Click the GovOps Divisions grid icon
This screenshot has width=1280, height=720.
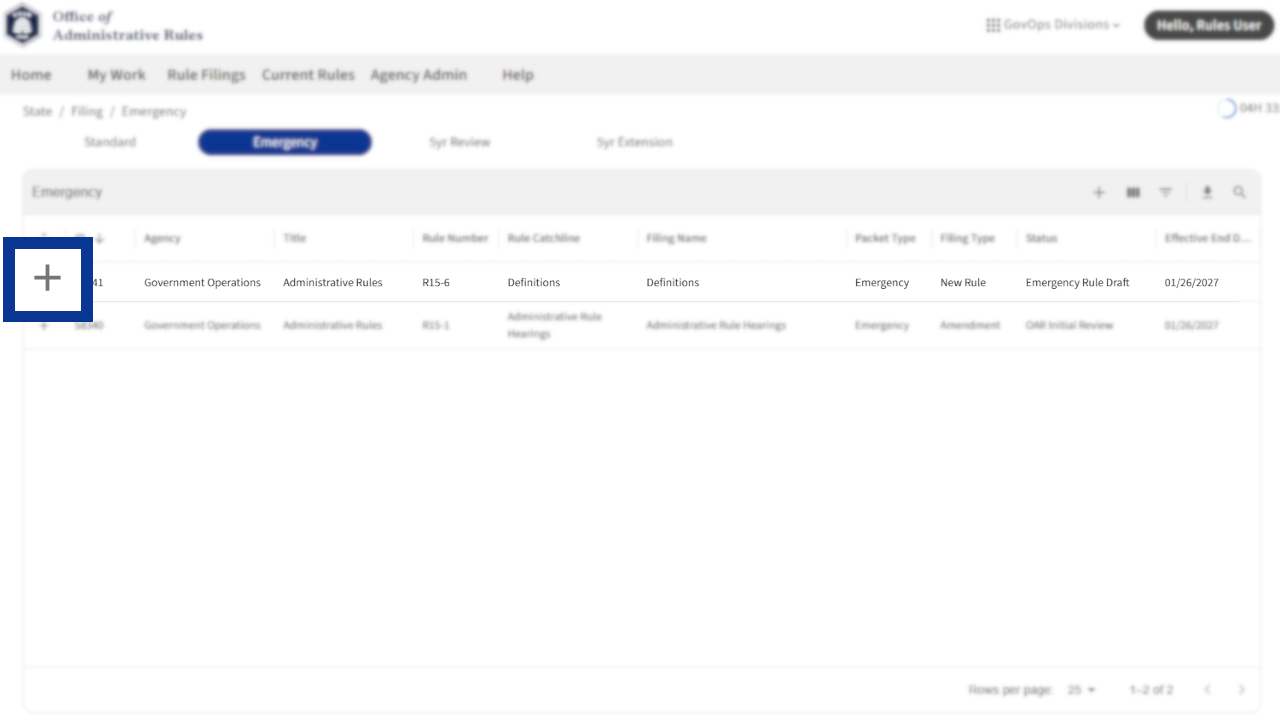tap(993, 25)
